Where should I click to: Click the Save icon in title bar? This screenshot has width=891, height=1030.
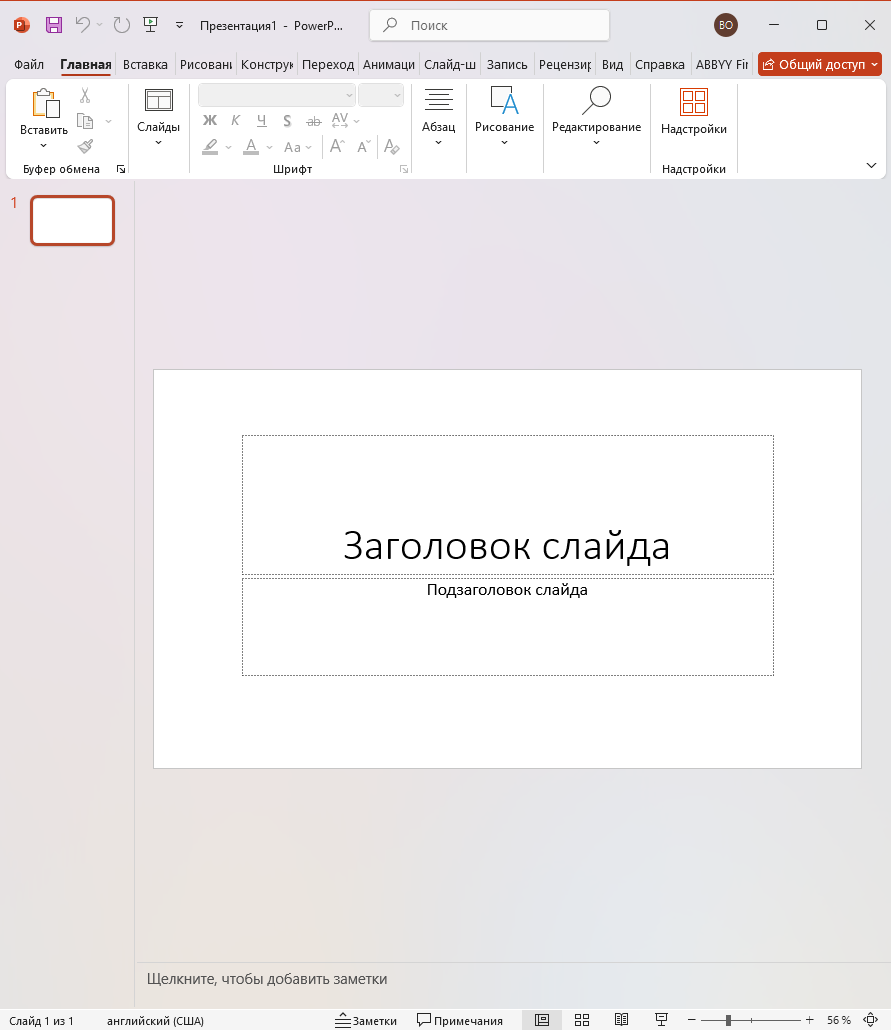click(x=54, y=25)
